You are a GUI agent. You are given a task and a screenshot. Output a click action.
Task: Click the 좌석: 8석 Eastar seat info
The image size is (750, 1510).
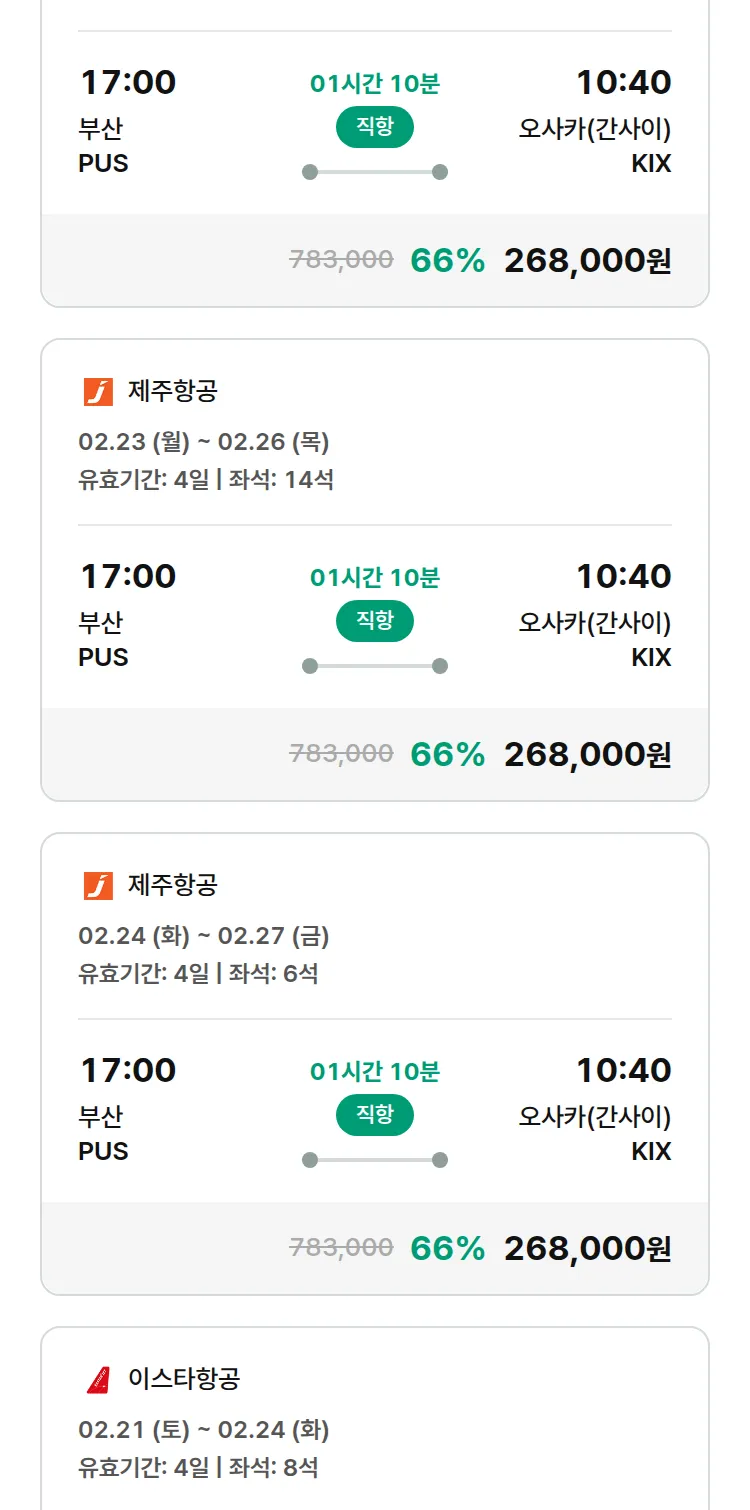(x=274, y=1468)
